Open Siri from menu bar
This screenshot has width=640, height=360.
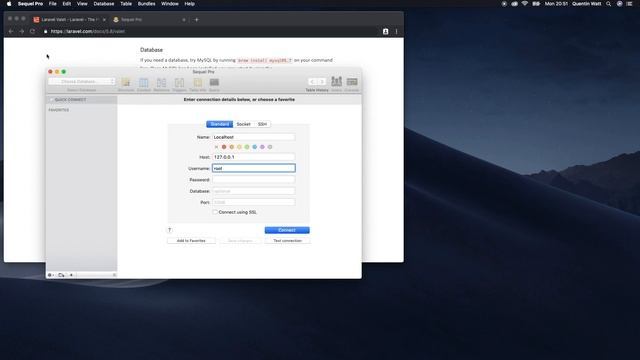pyautogui.click(x=619, y=4)
